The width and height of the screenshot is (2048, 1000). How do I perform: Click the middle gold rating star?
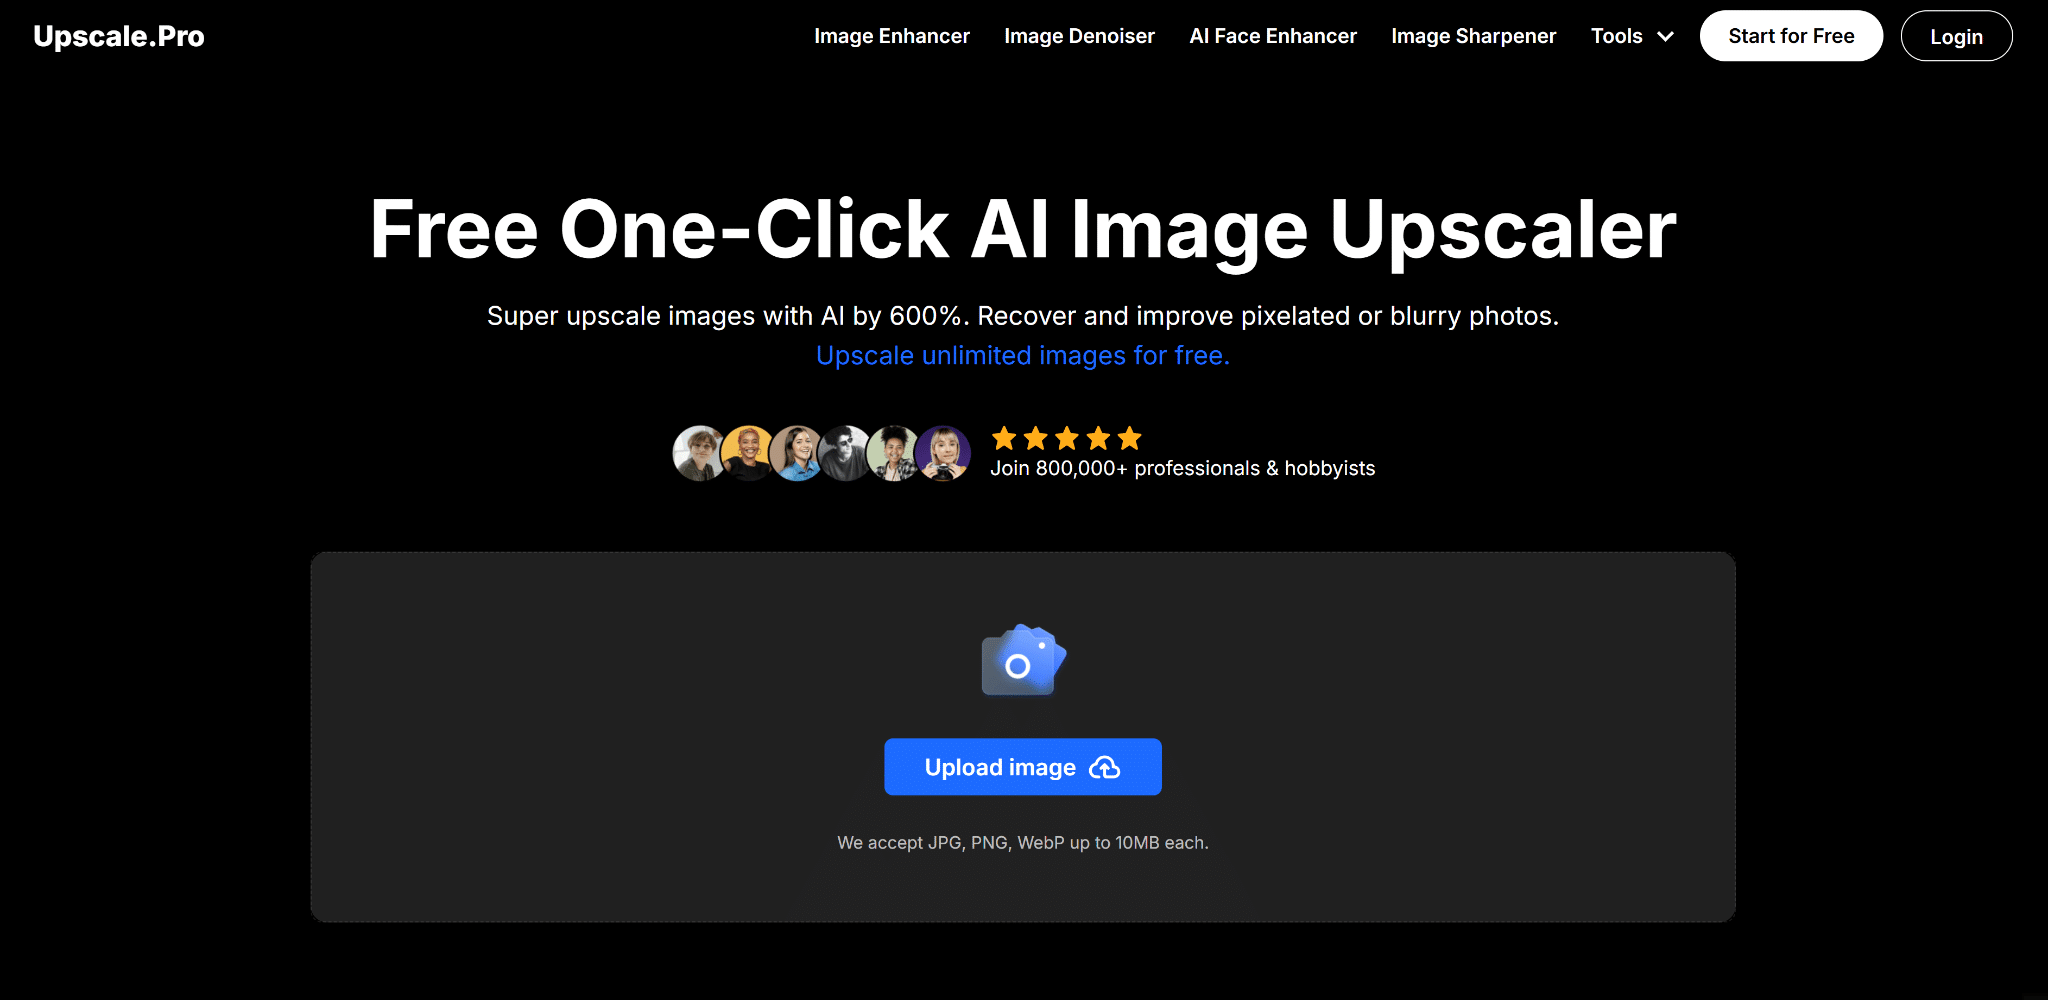point(1067,438)
